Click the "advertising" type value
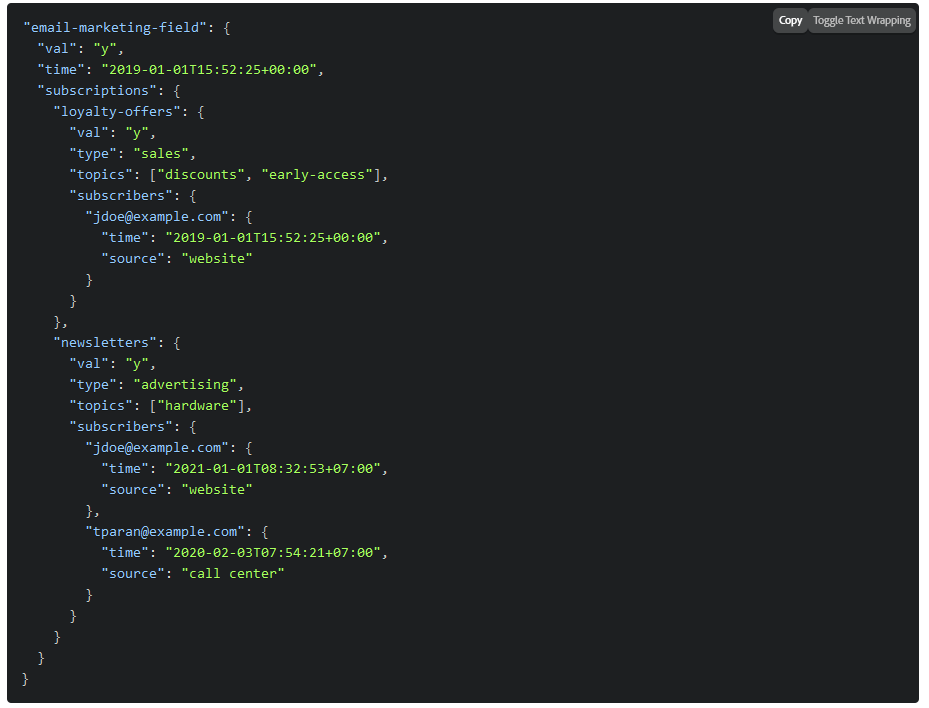 pyautogui.click(x=188, y=384)
